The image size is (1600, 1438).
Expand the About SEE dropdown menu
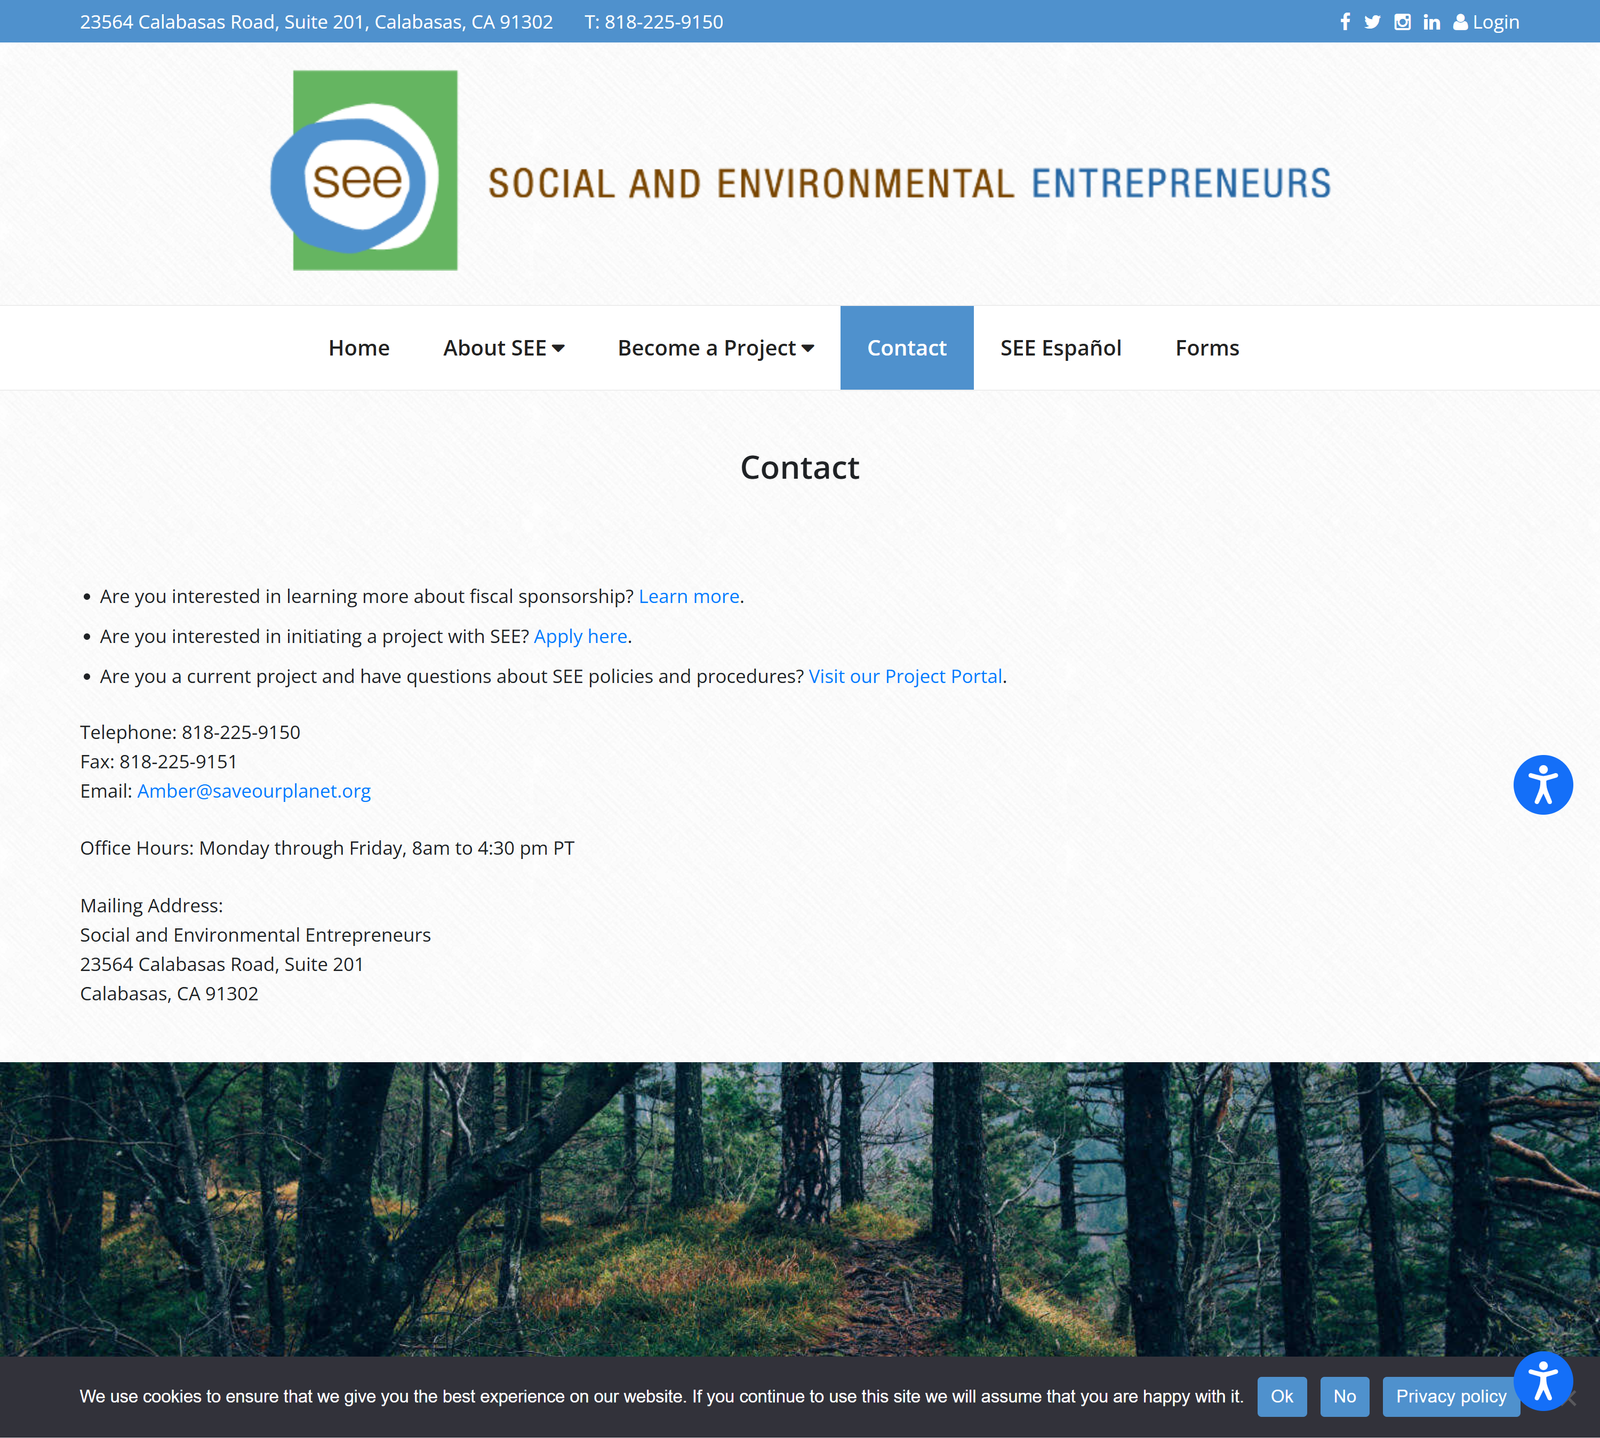[x=504, y=348]
